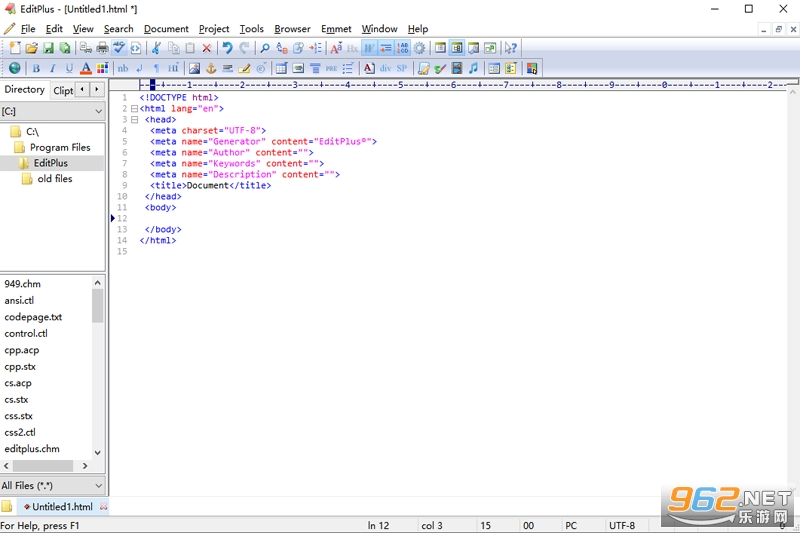Click the Go to Line icon

tap(315, 48)
